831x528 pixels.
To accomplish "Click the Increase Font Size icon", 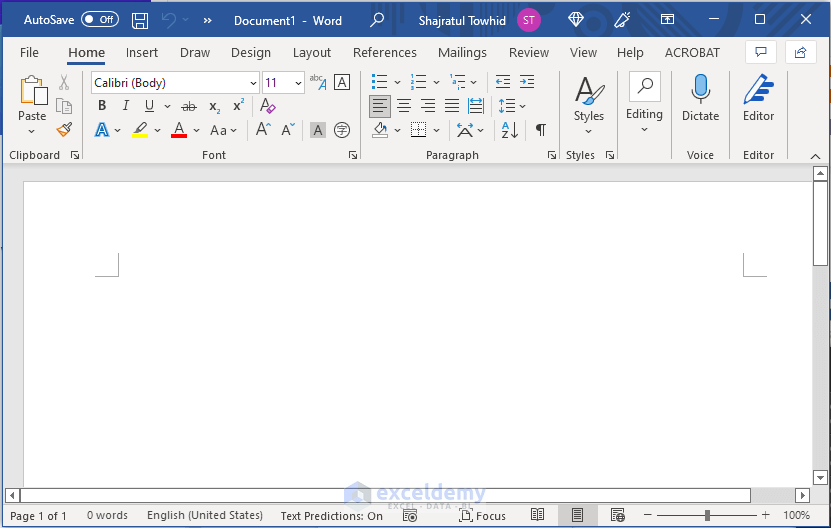I will 263,130.
